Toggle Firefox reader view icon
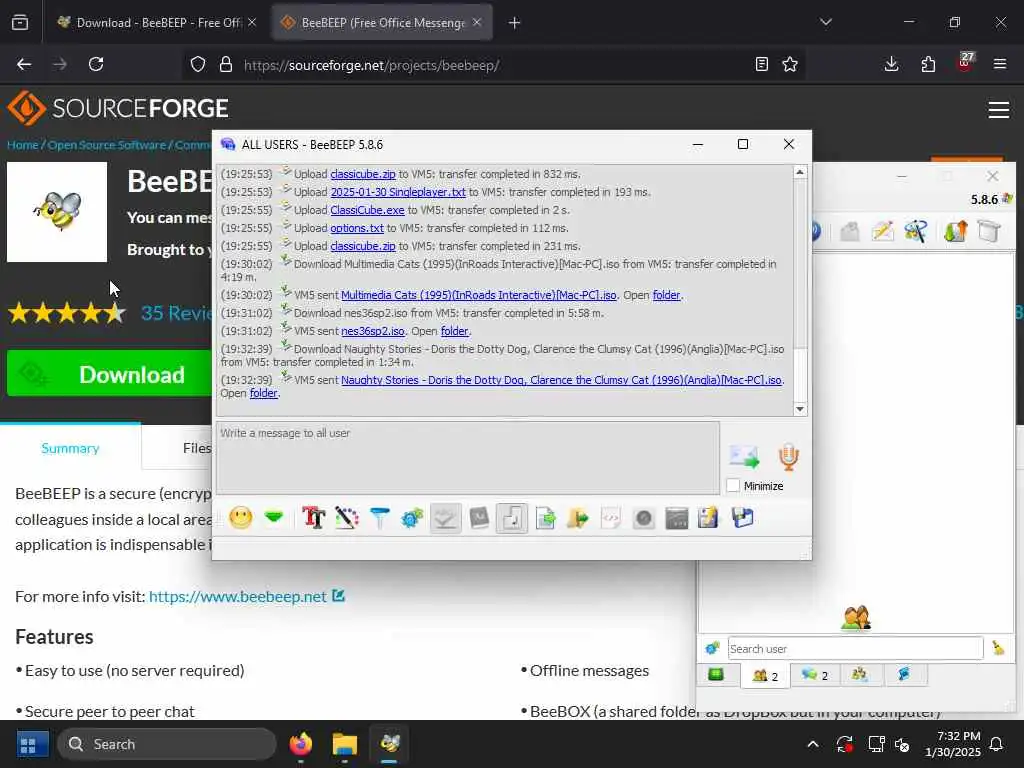1024x768 pixels. click(x=761, y=64)
